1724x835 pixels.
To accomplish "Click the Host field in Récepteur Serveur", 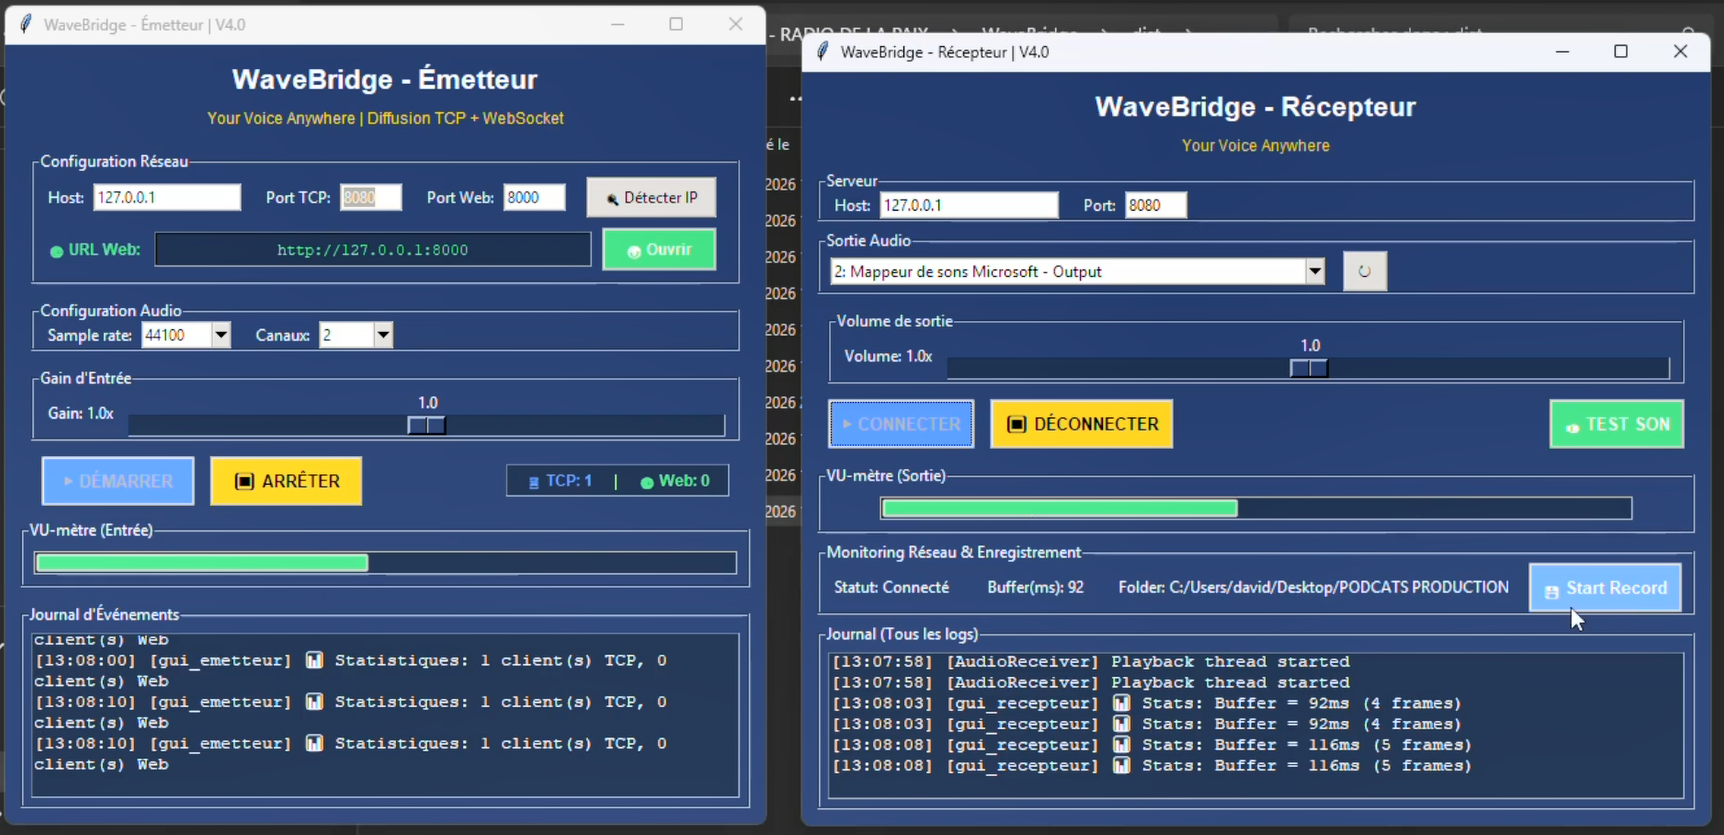I will (969, 205).
